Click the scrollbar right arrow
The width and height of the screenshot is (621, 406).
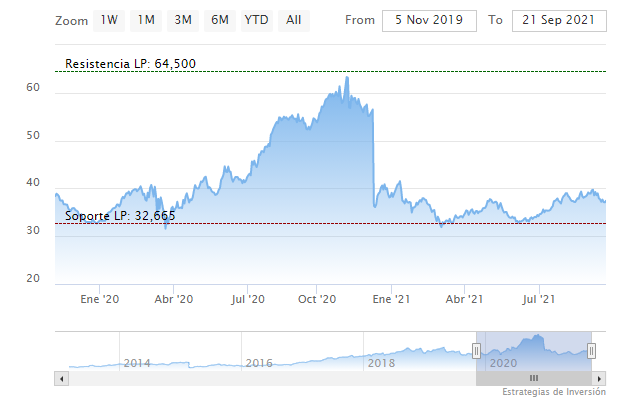pyautogui.click(x=600, y=378)
